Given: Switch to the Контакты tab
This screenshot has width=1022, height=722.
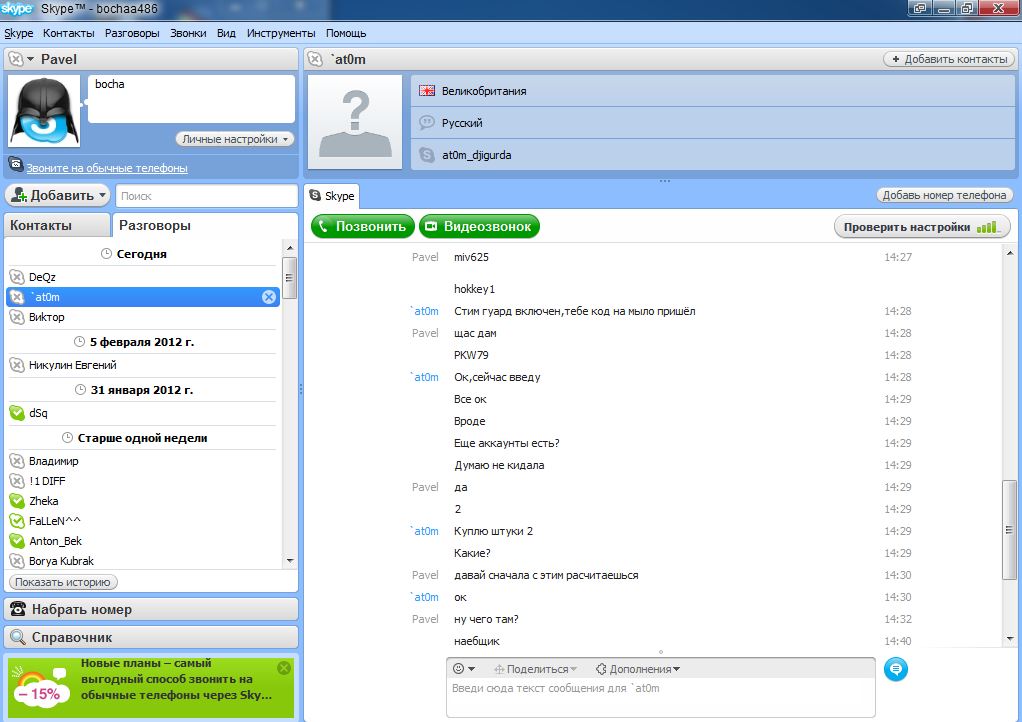Looking at the screenshot, I should click(57, 225).
